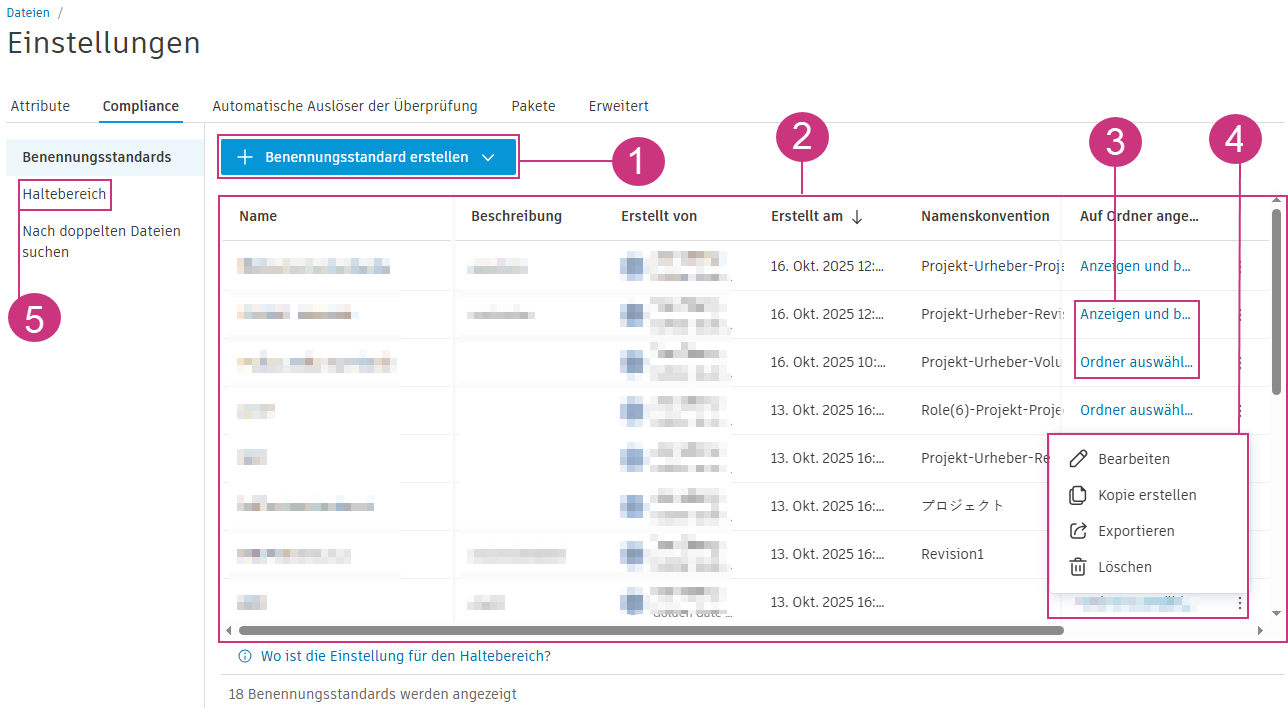Click the vertical scrollbar thumb of the table

pos(1276,301)
